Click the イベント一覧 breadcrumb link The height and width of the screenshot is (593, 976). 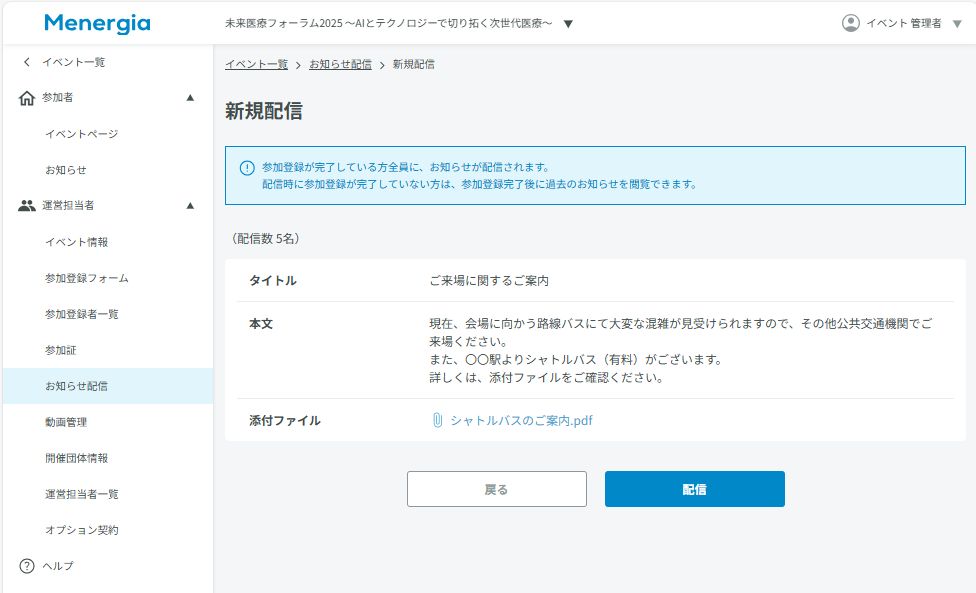(x=256, y=64)
